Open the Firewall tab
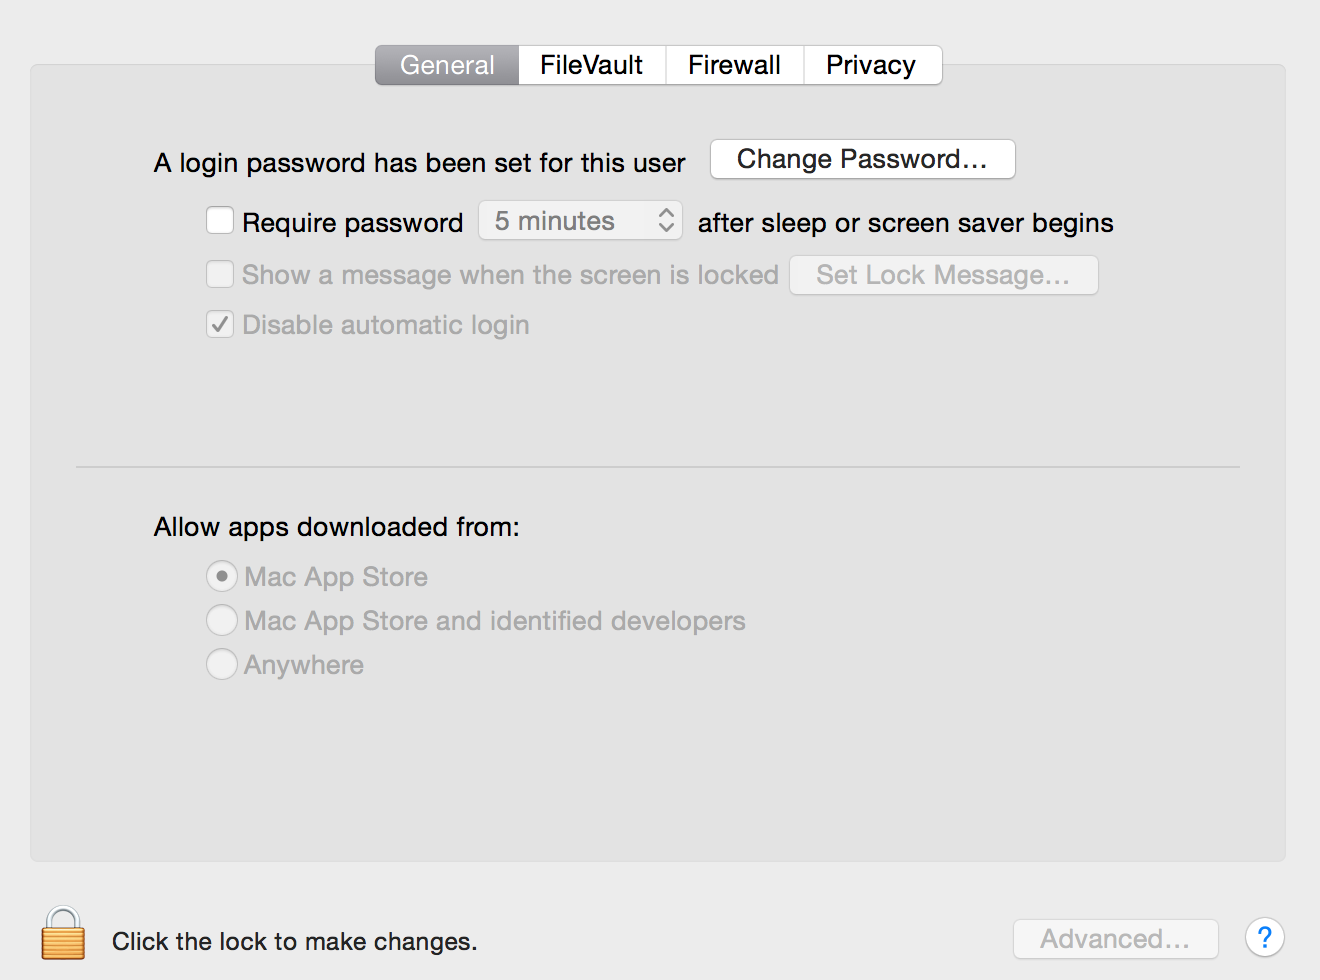1320x980 pixels. [x=734, y=65]
